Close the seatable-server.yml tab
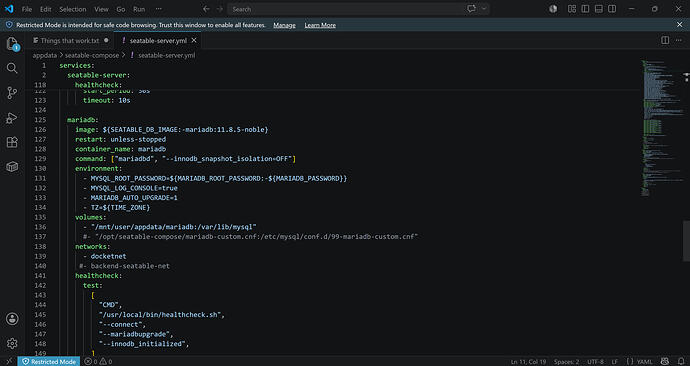 point(194,40)
